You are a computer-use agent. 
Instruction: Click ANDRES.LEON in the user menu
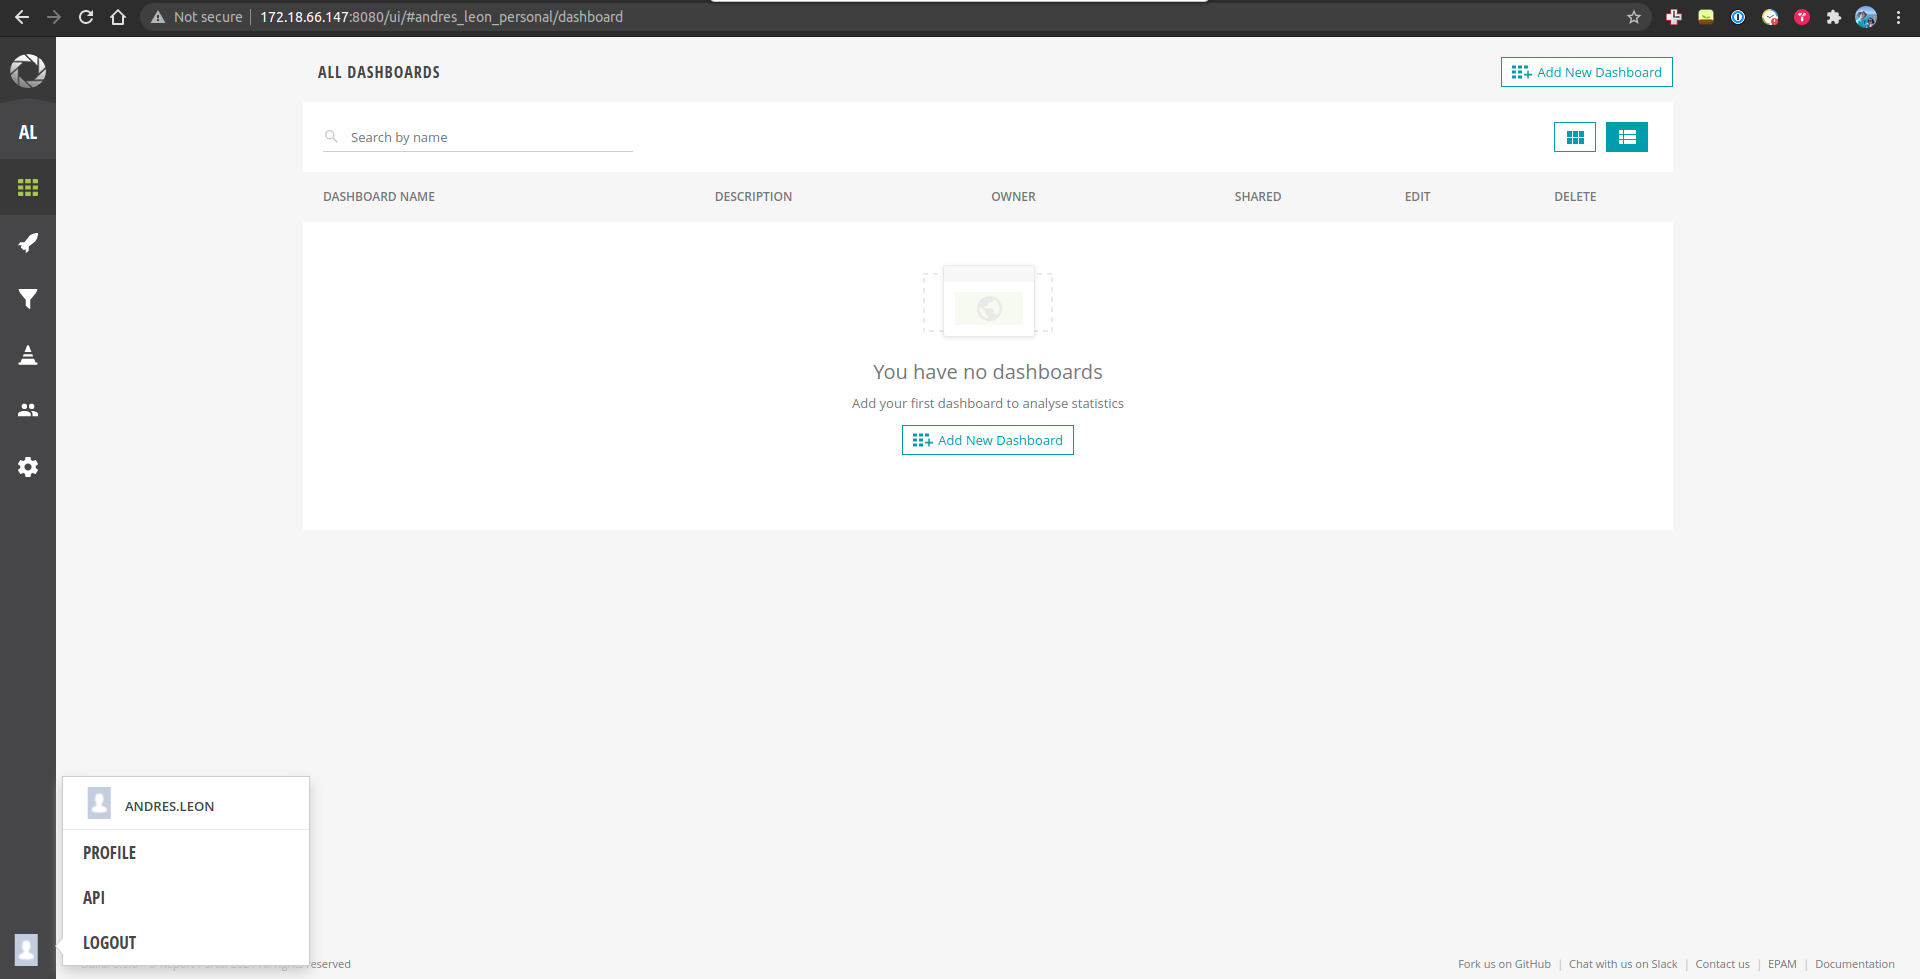tap(170, 806)
